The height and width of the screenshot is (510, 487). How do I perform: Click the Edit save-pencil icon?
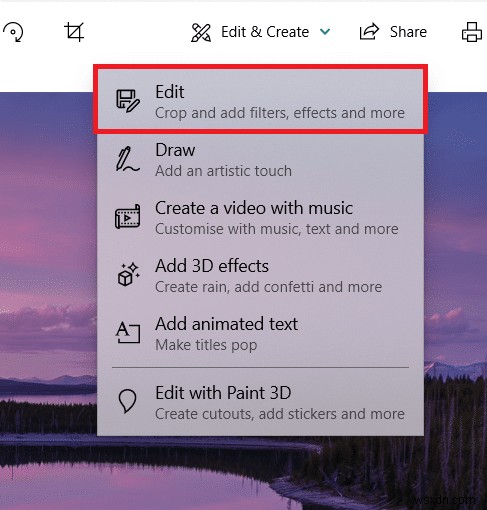[x=128, y=101]
